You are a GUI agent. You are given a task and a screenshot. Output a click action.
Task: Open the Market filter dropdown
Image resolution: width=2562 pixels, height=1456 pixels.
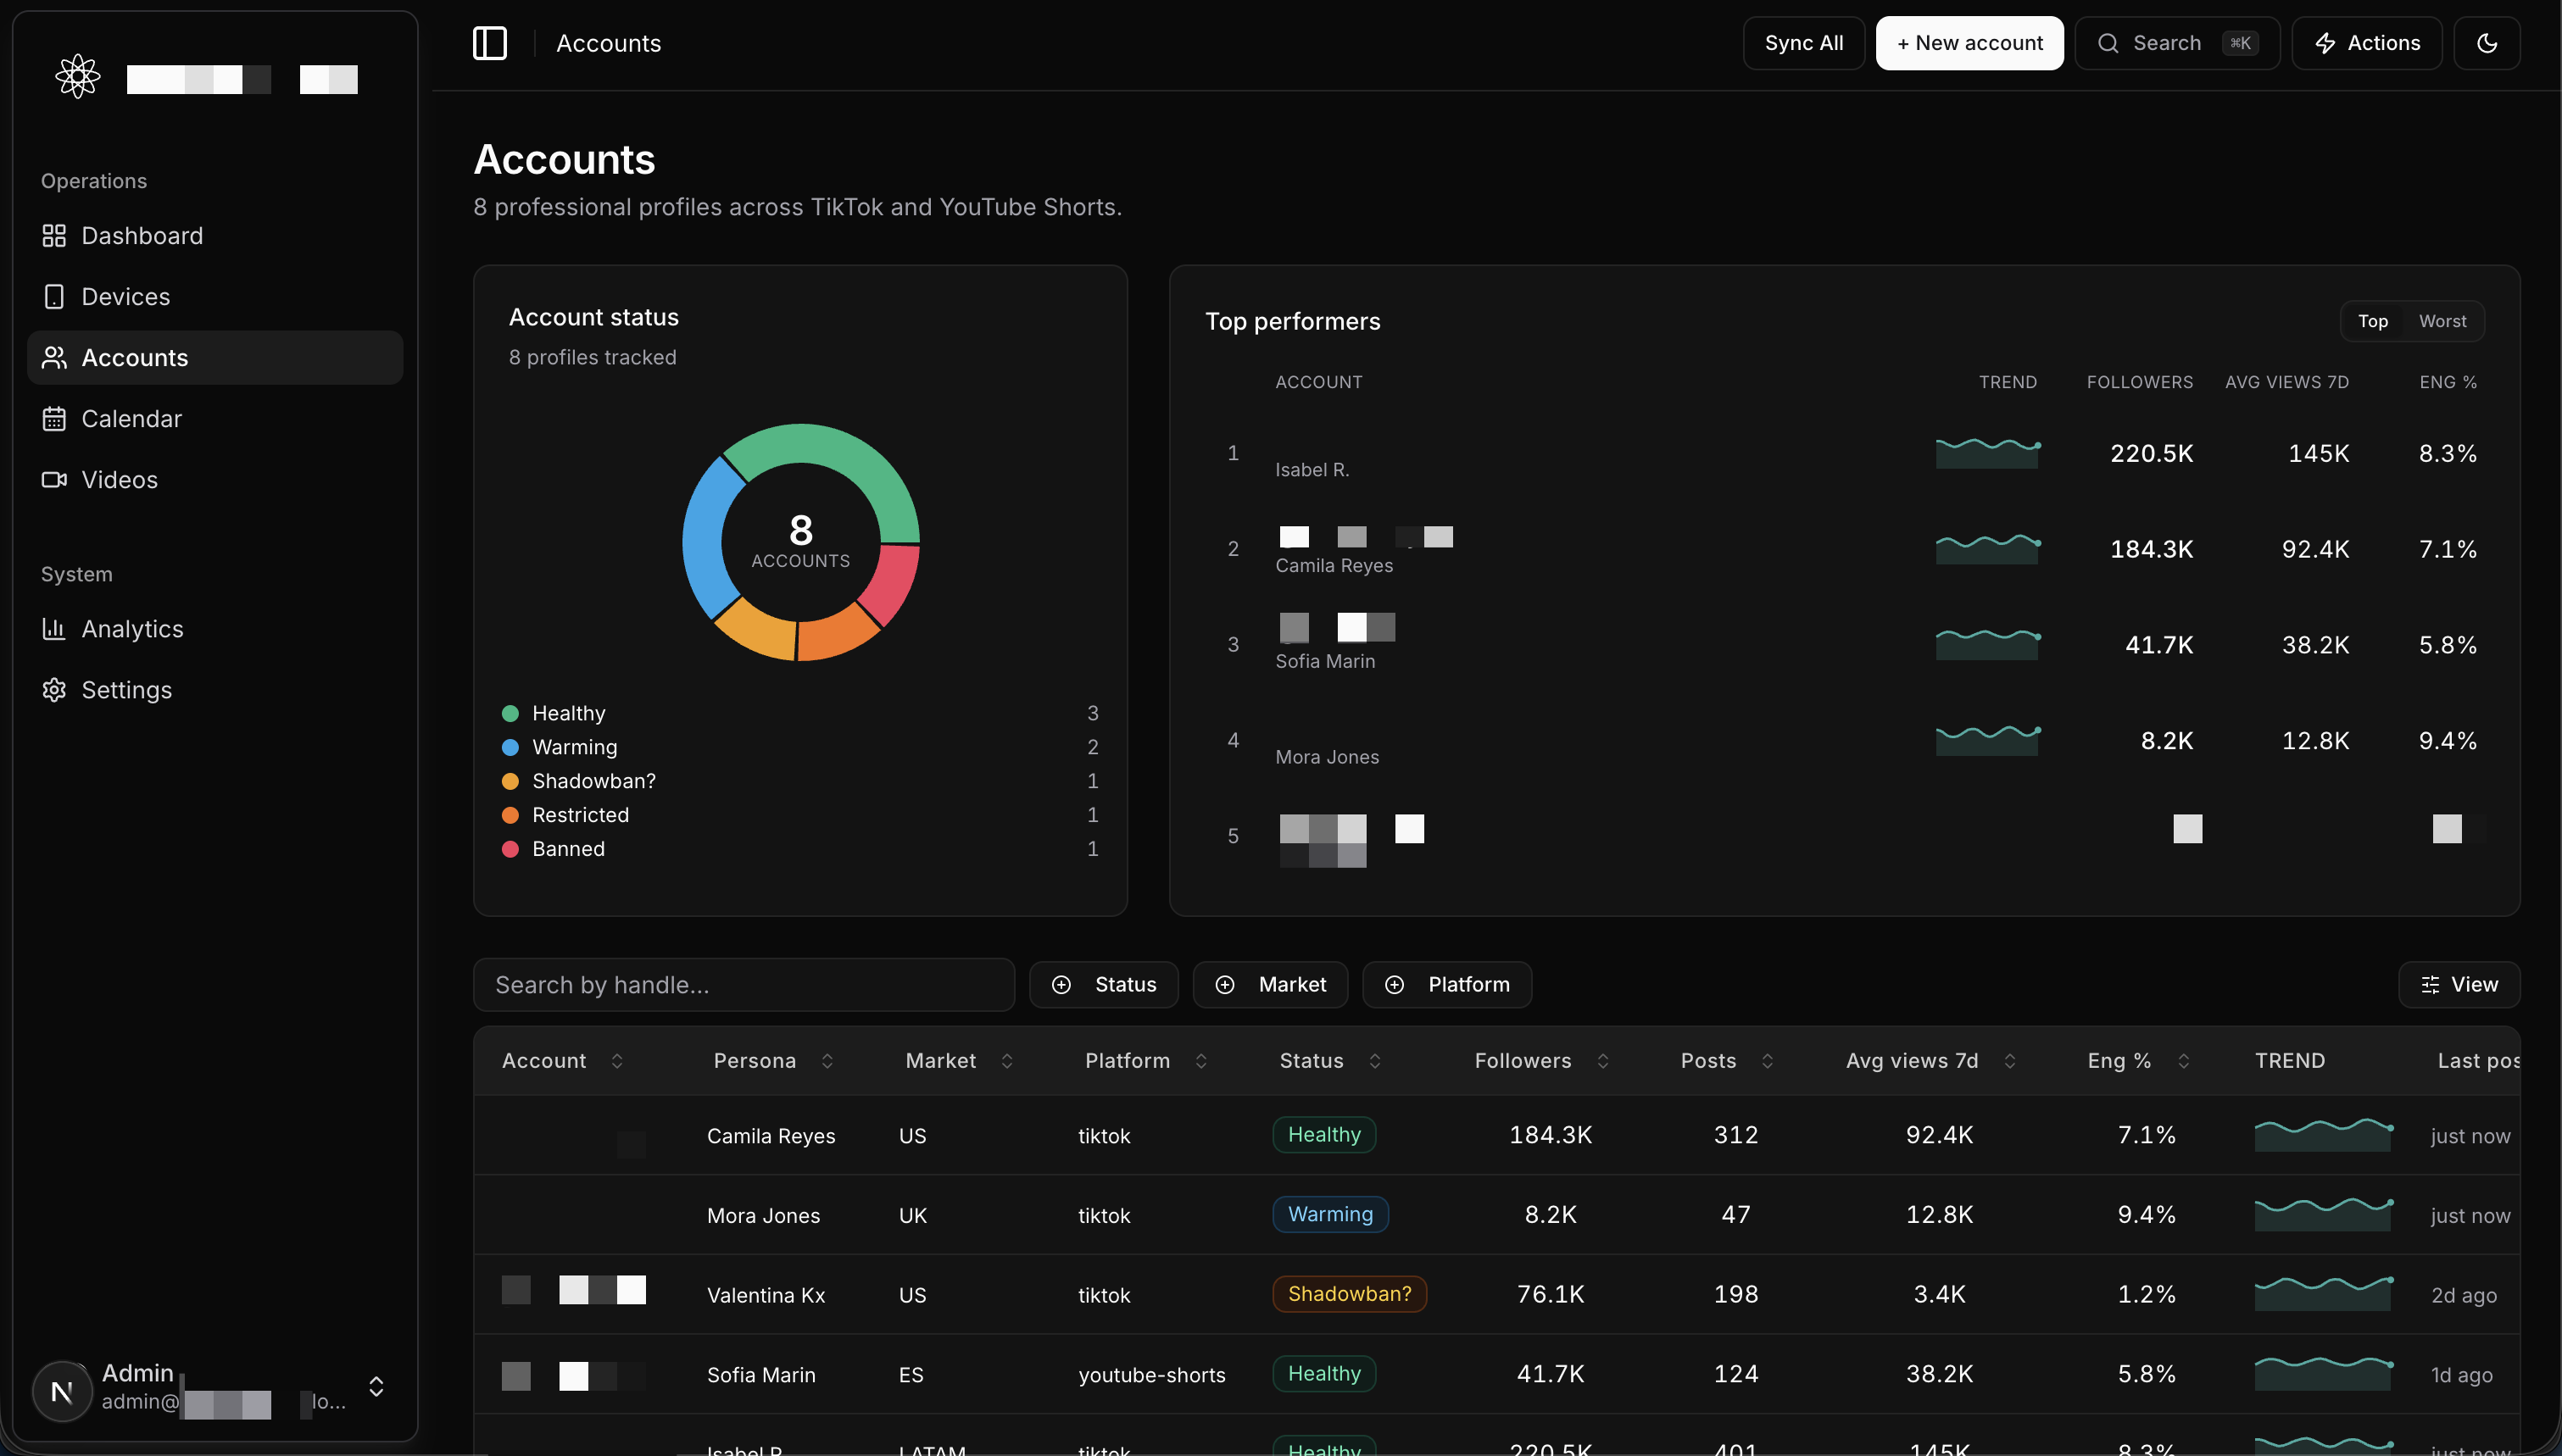click(x=1269, y=984)
